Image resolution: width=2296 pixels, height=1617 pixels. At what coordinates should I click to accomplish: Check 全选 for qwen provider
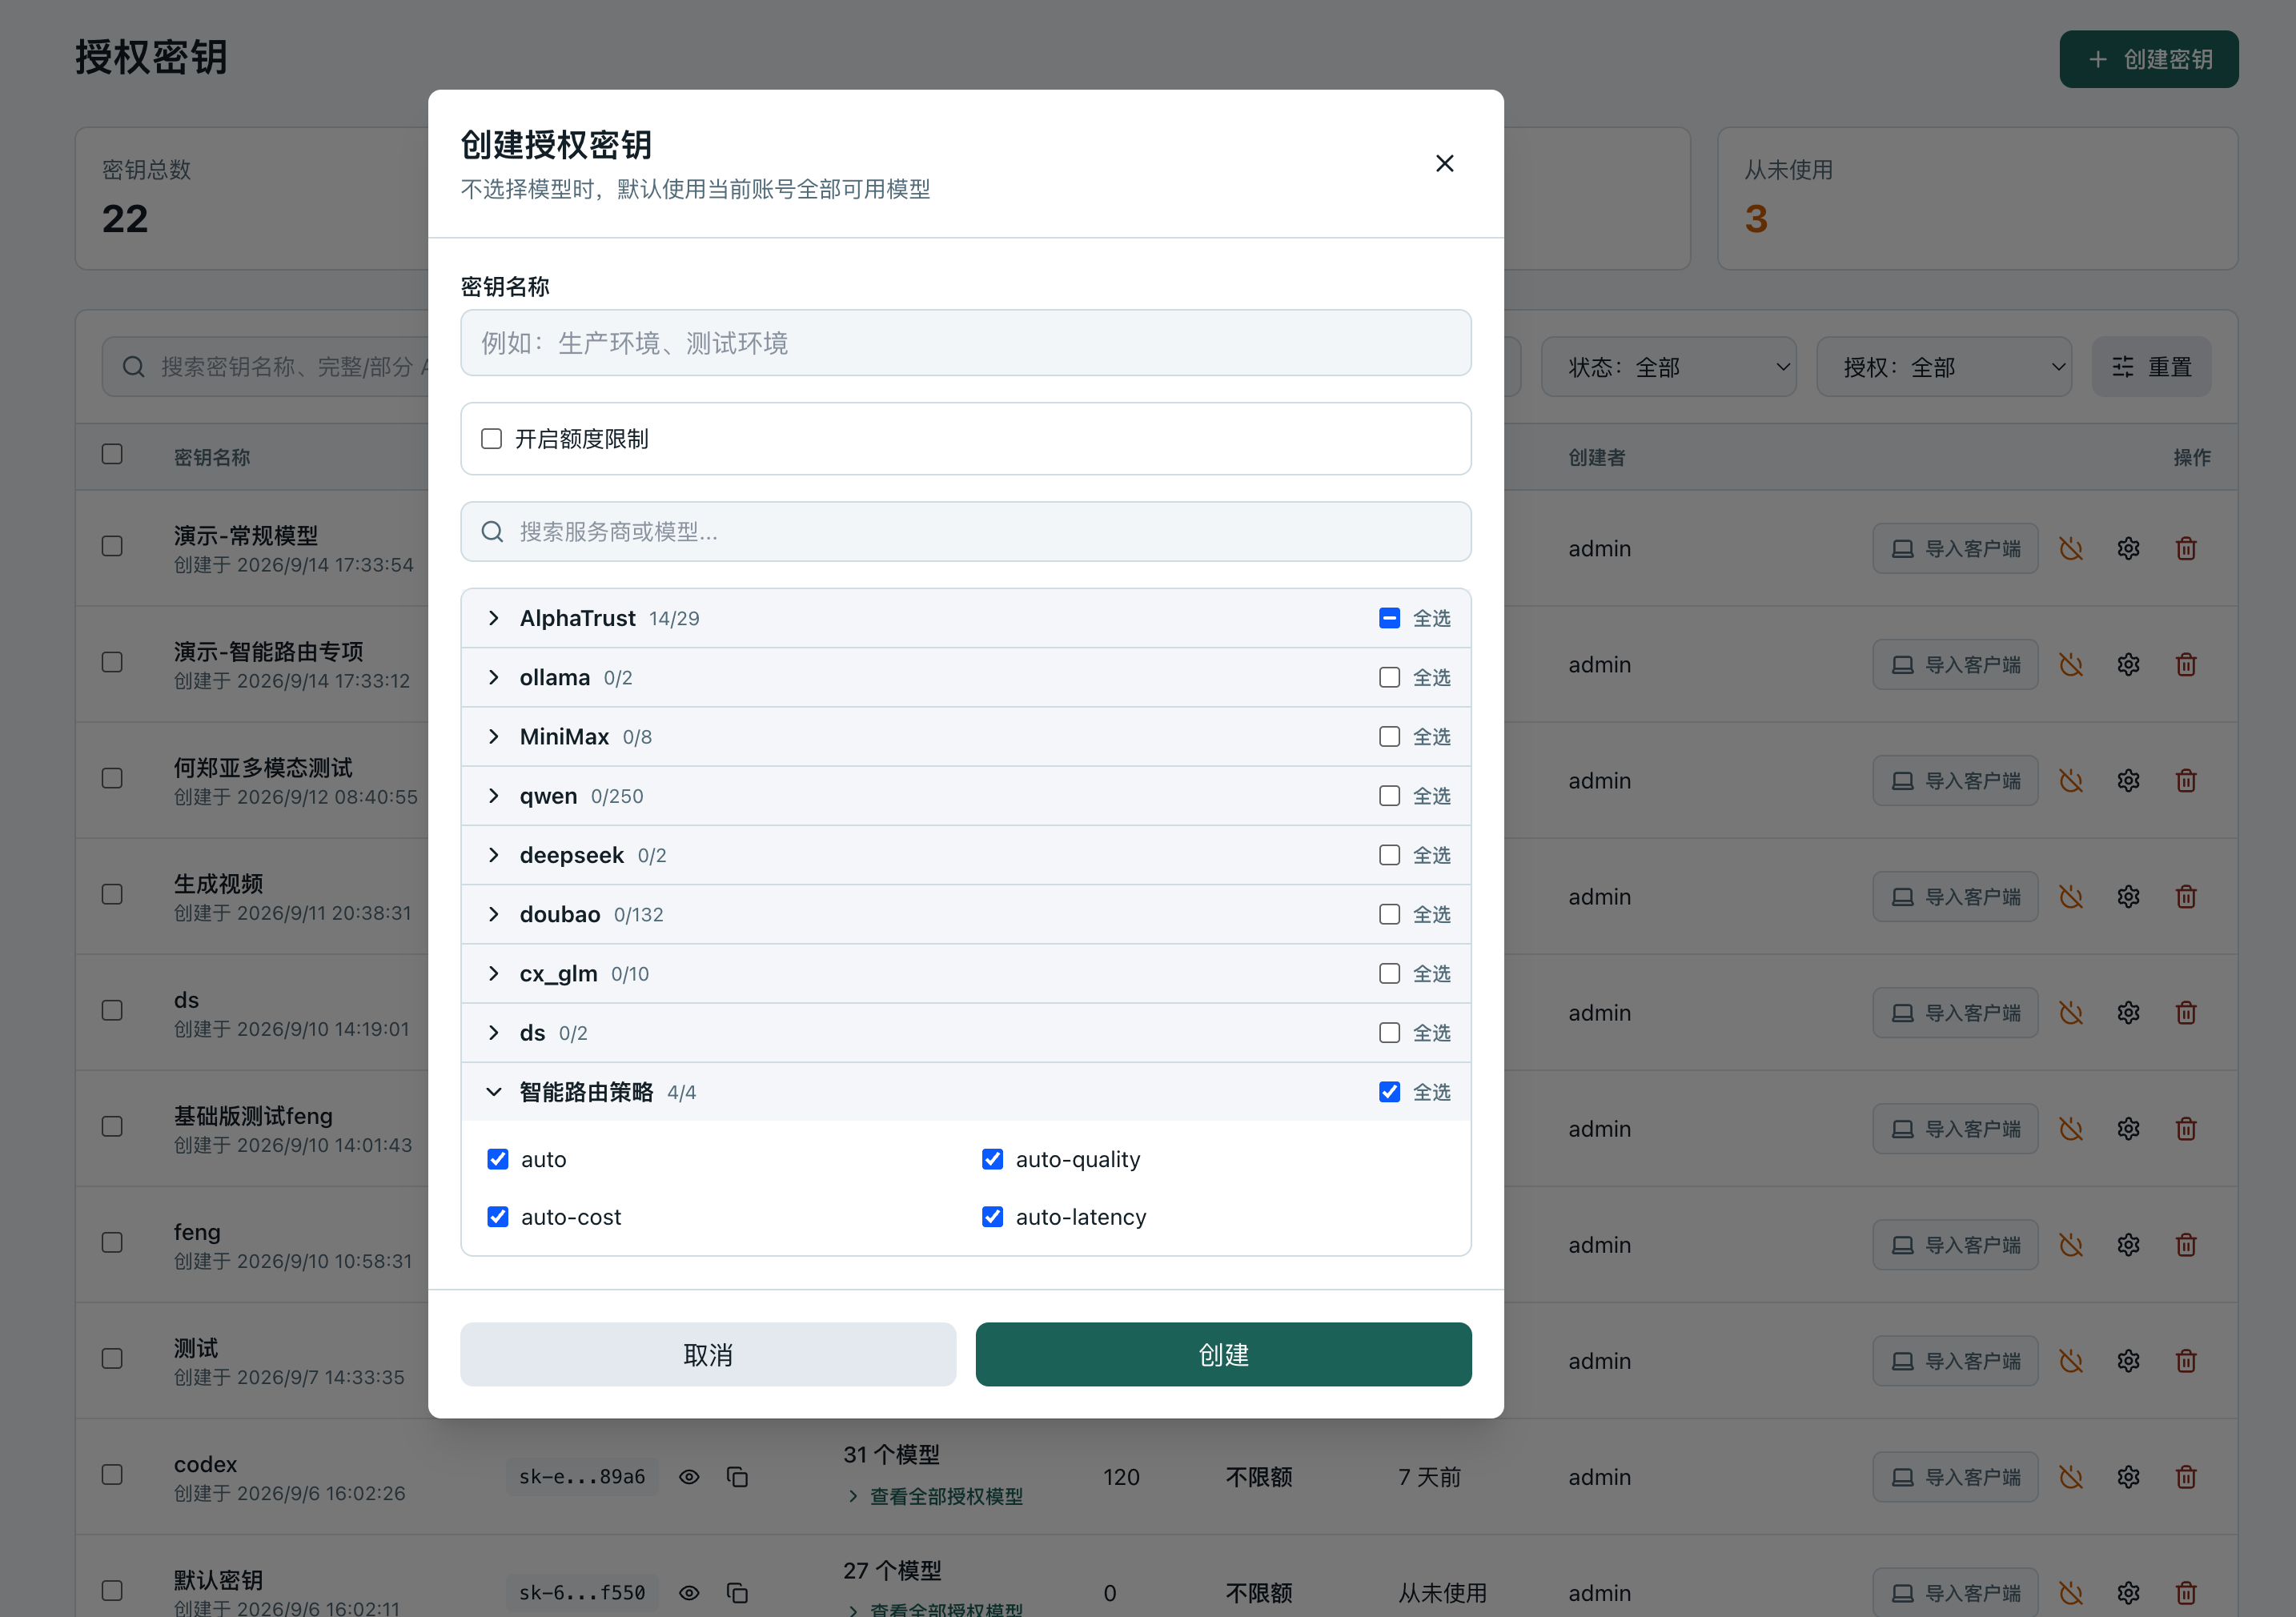point(1389,795)
